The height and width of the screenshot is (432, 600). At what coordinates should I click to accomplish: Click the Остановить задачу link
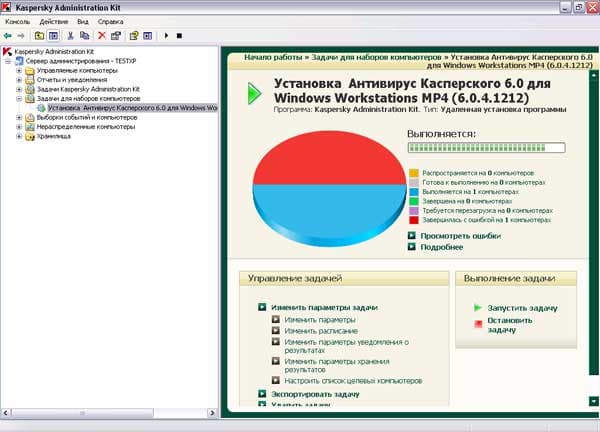coord(510,325)
